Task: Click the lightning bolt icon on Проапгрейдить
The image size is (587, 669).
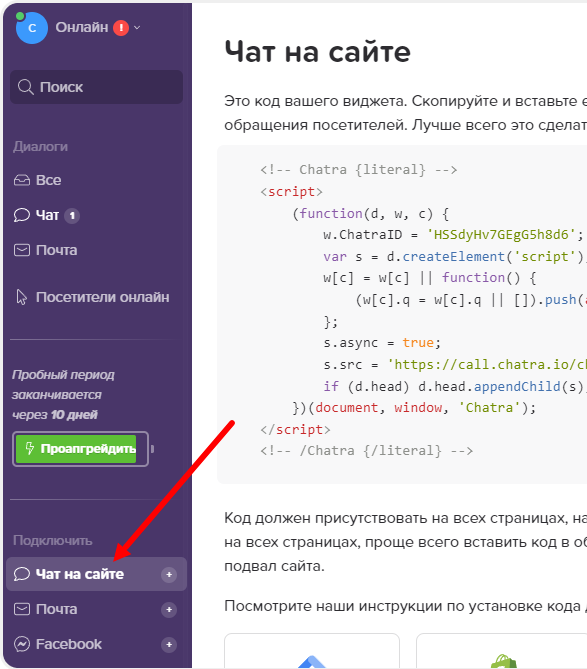Action: (x=29, y=448)
